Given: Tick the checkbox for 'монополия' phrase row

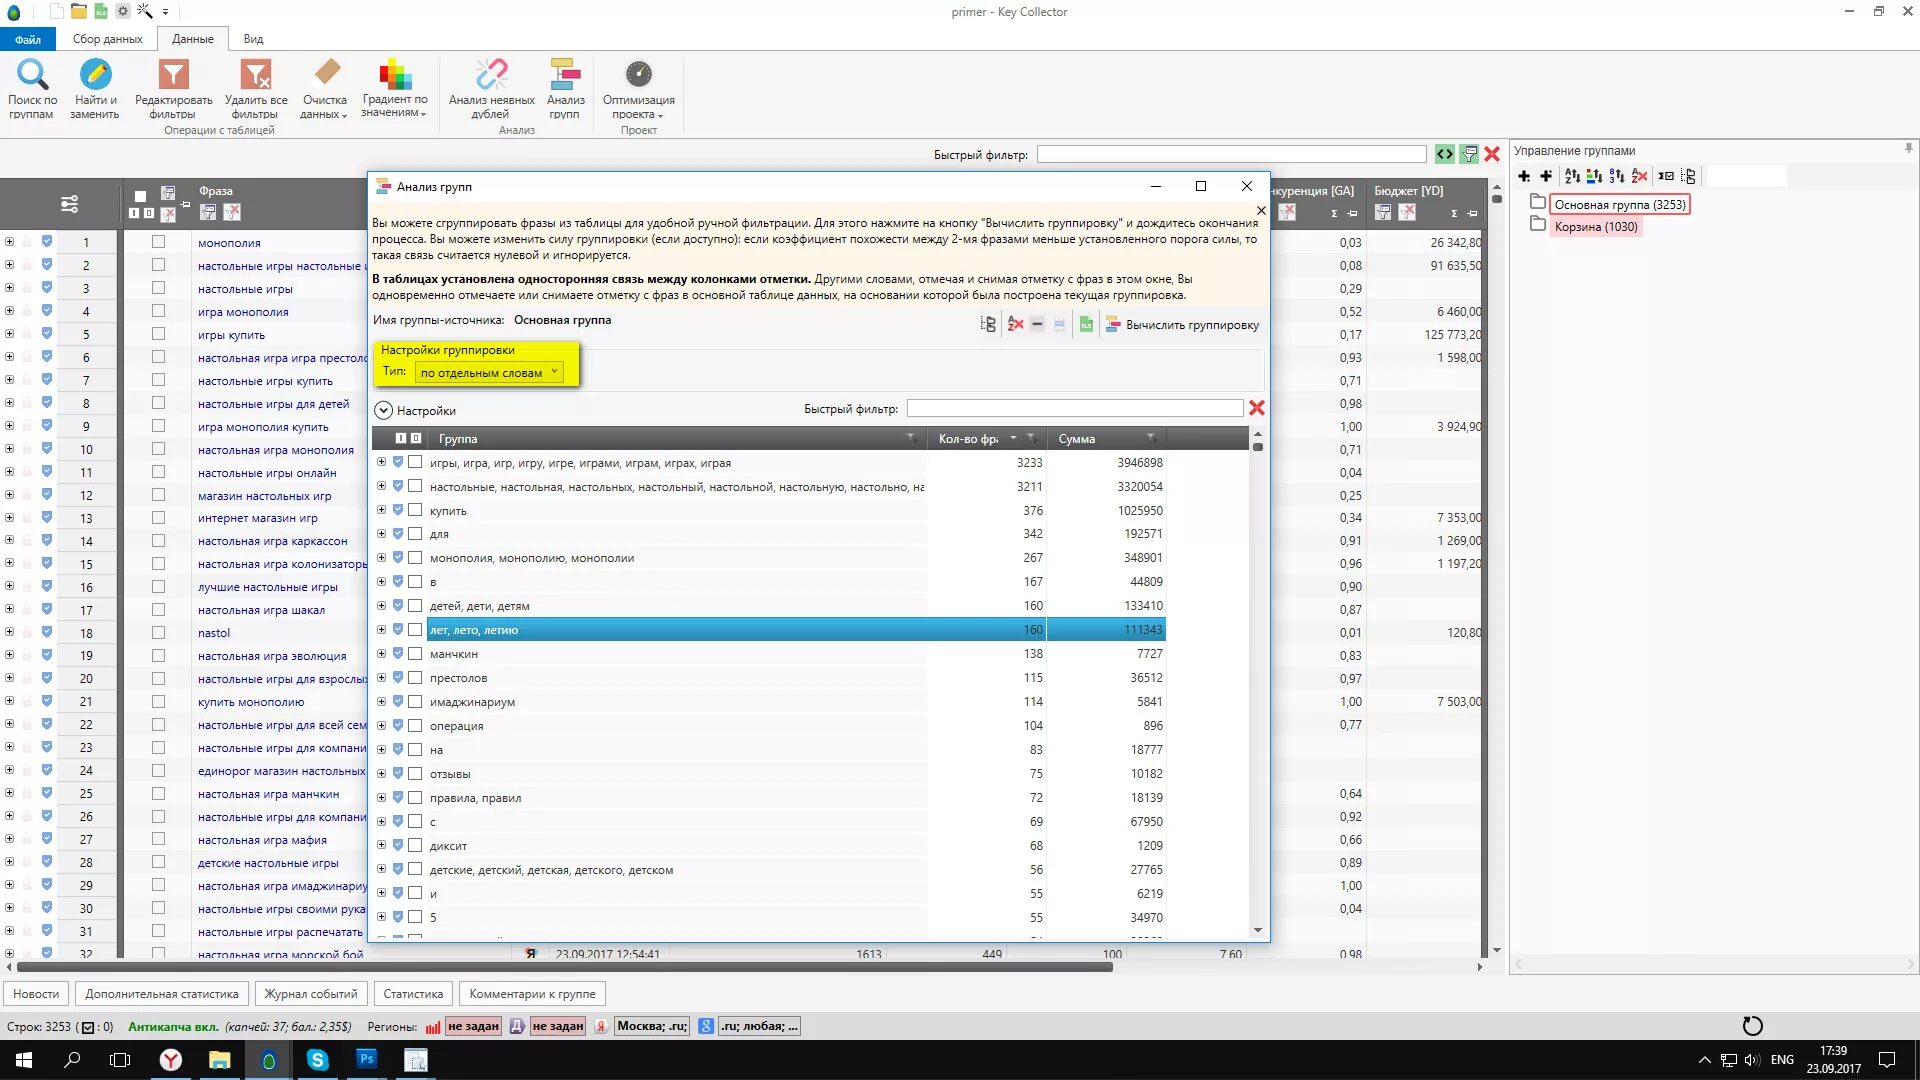Looking at the screenshot, I should (x=158, y=242).
